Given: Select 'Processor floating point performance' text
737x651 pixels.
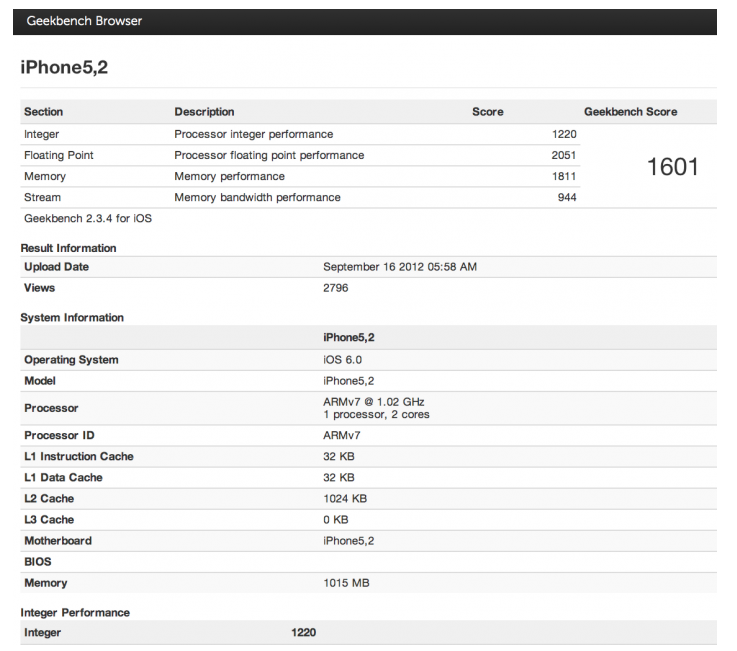Looking at the screenshot, I should (269, 155).
